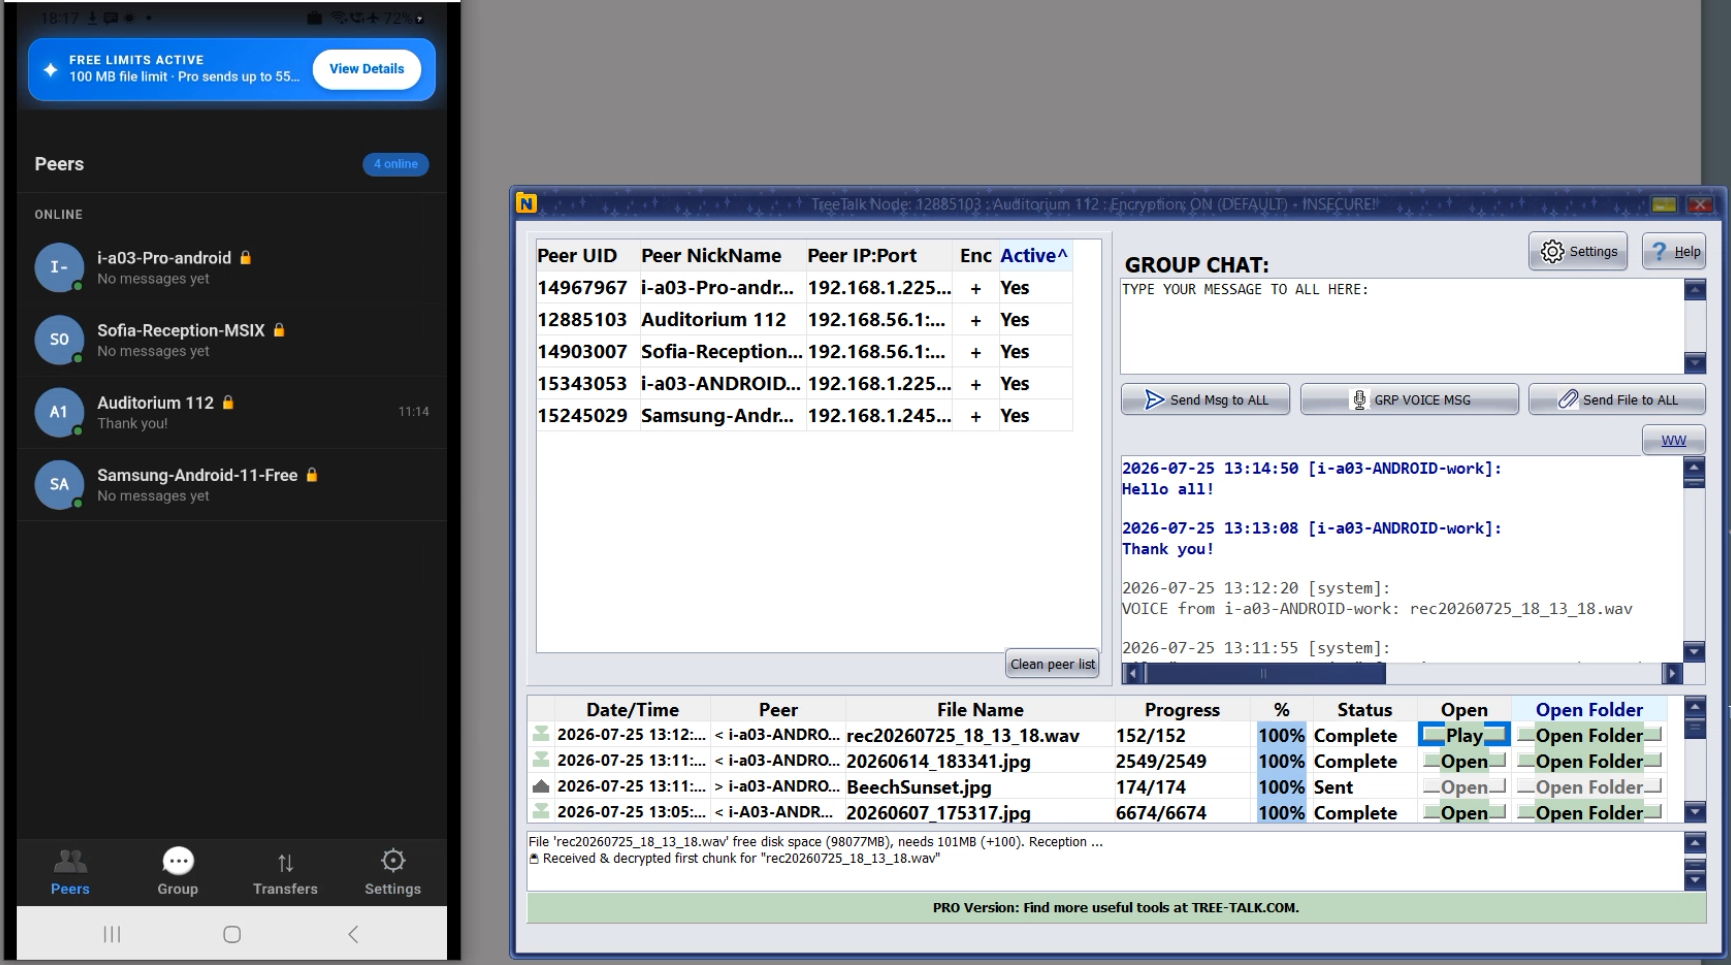Click received-file icon on 20260614_183341.jpg row
This screenshot has width=1731, height=965.
[541, 760]
